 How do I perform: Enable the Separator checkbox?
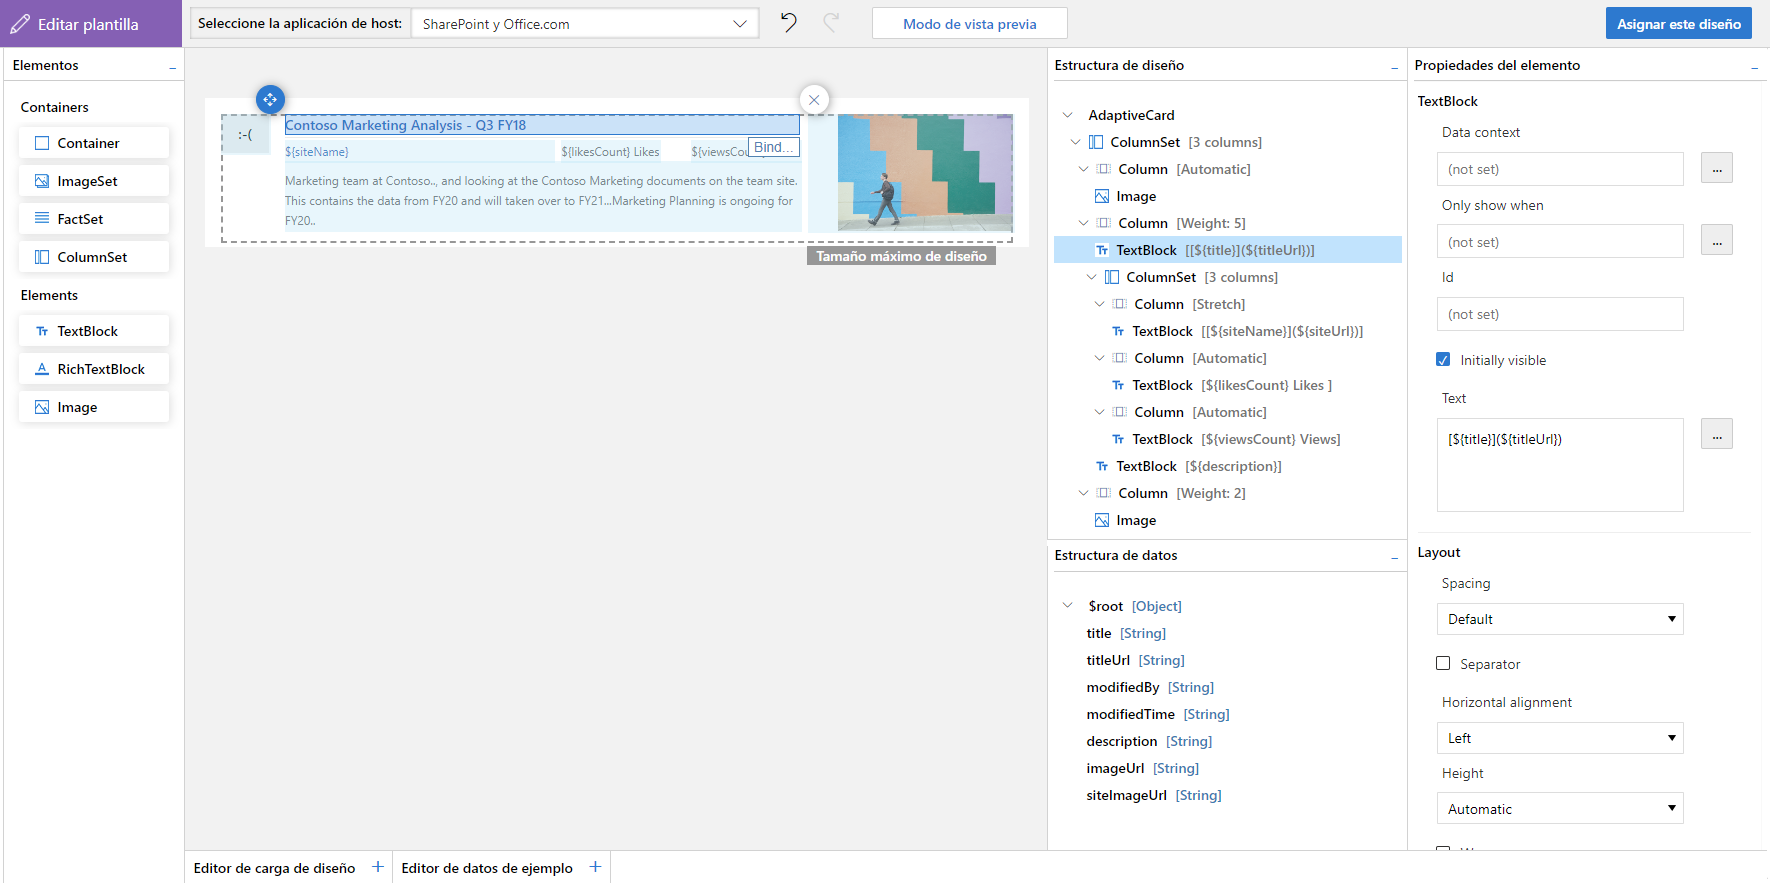pyautogui.click(x=1443, y=664)
